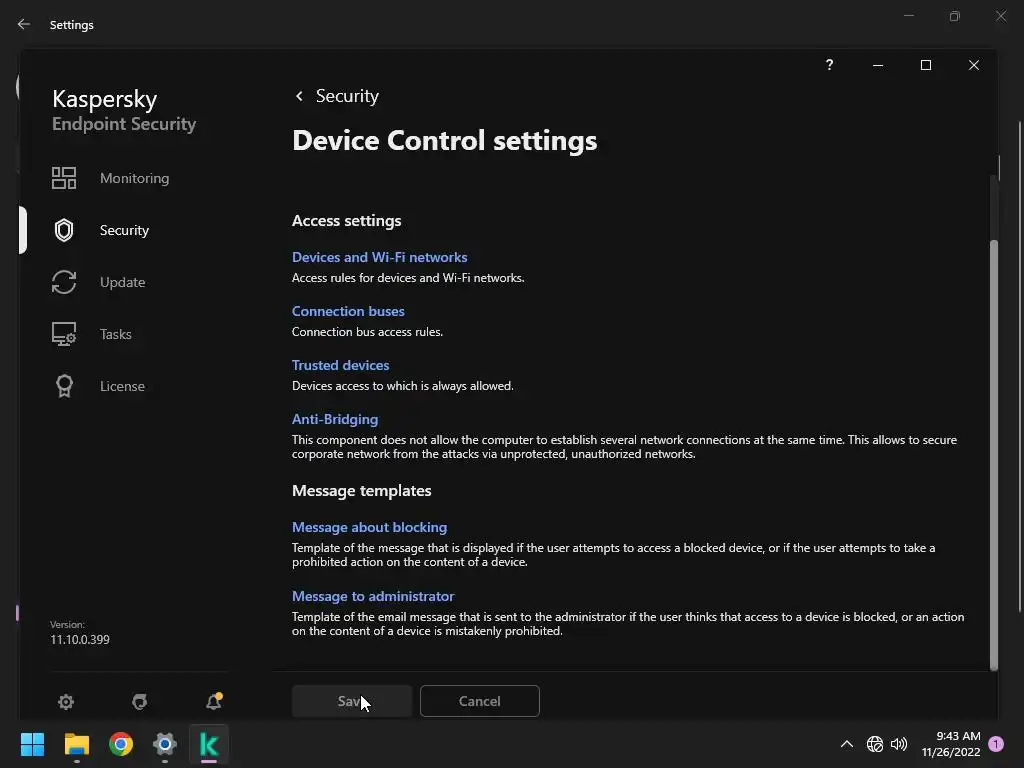Open Windows Start menu
The height and width of the screenshot is (768, 1024).
32,744
